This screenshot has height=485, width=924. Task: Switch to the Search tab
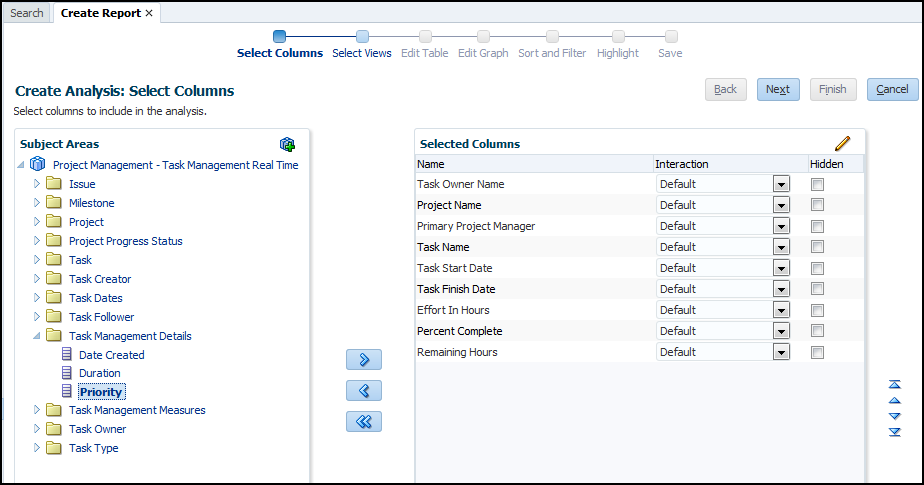[x=27, y=13]
